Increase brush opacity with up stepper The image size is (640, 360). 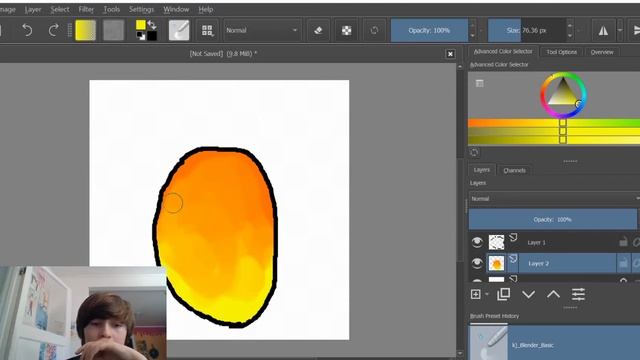pos(473,25)
